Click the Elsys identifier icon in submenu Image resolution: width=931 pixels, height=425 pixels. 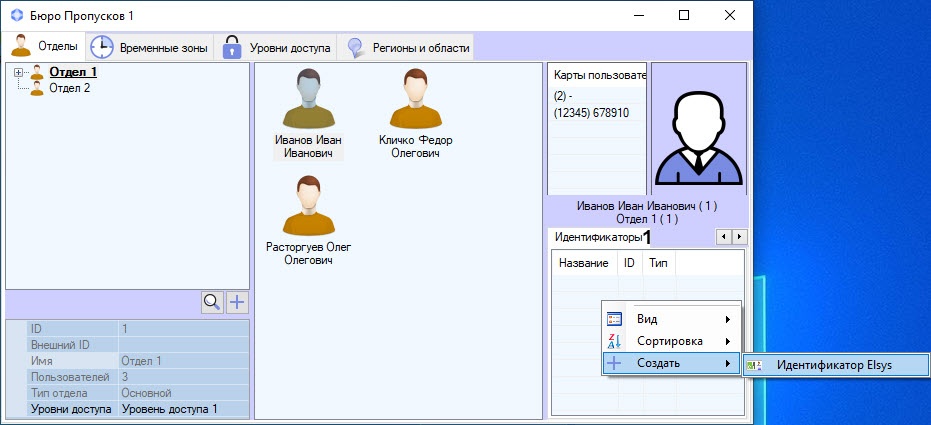[754, 366]
